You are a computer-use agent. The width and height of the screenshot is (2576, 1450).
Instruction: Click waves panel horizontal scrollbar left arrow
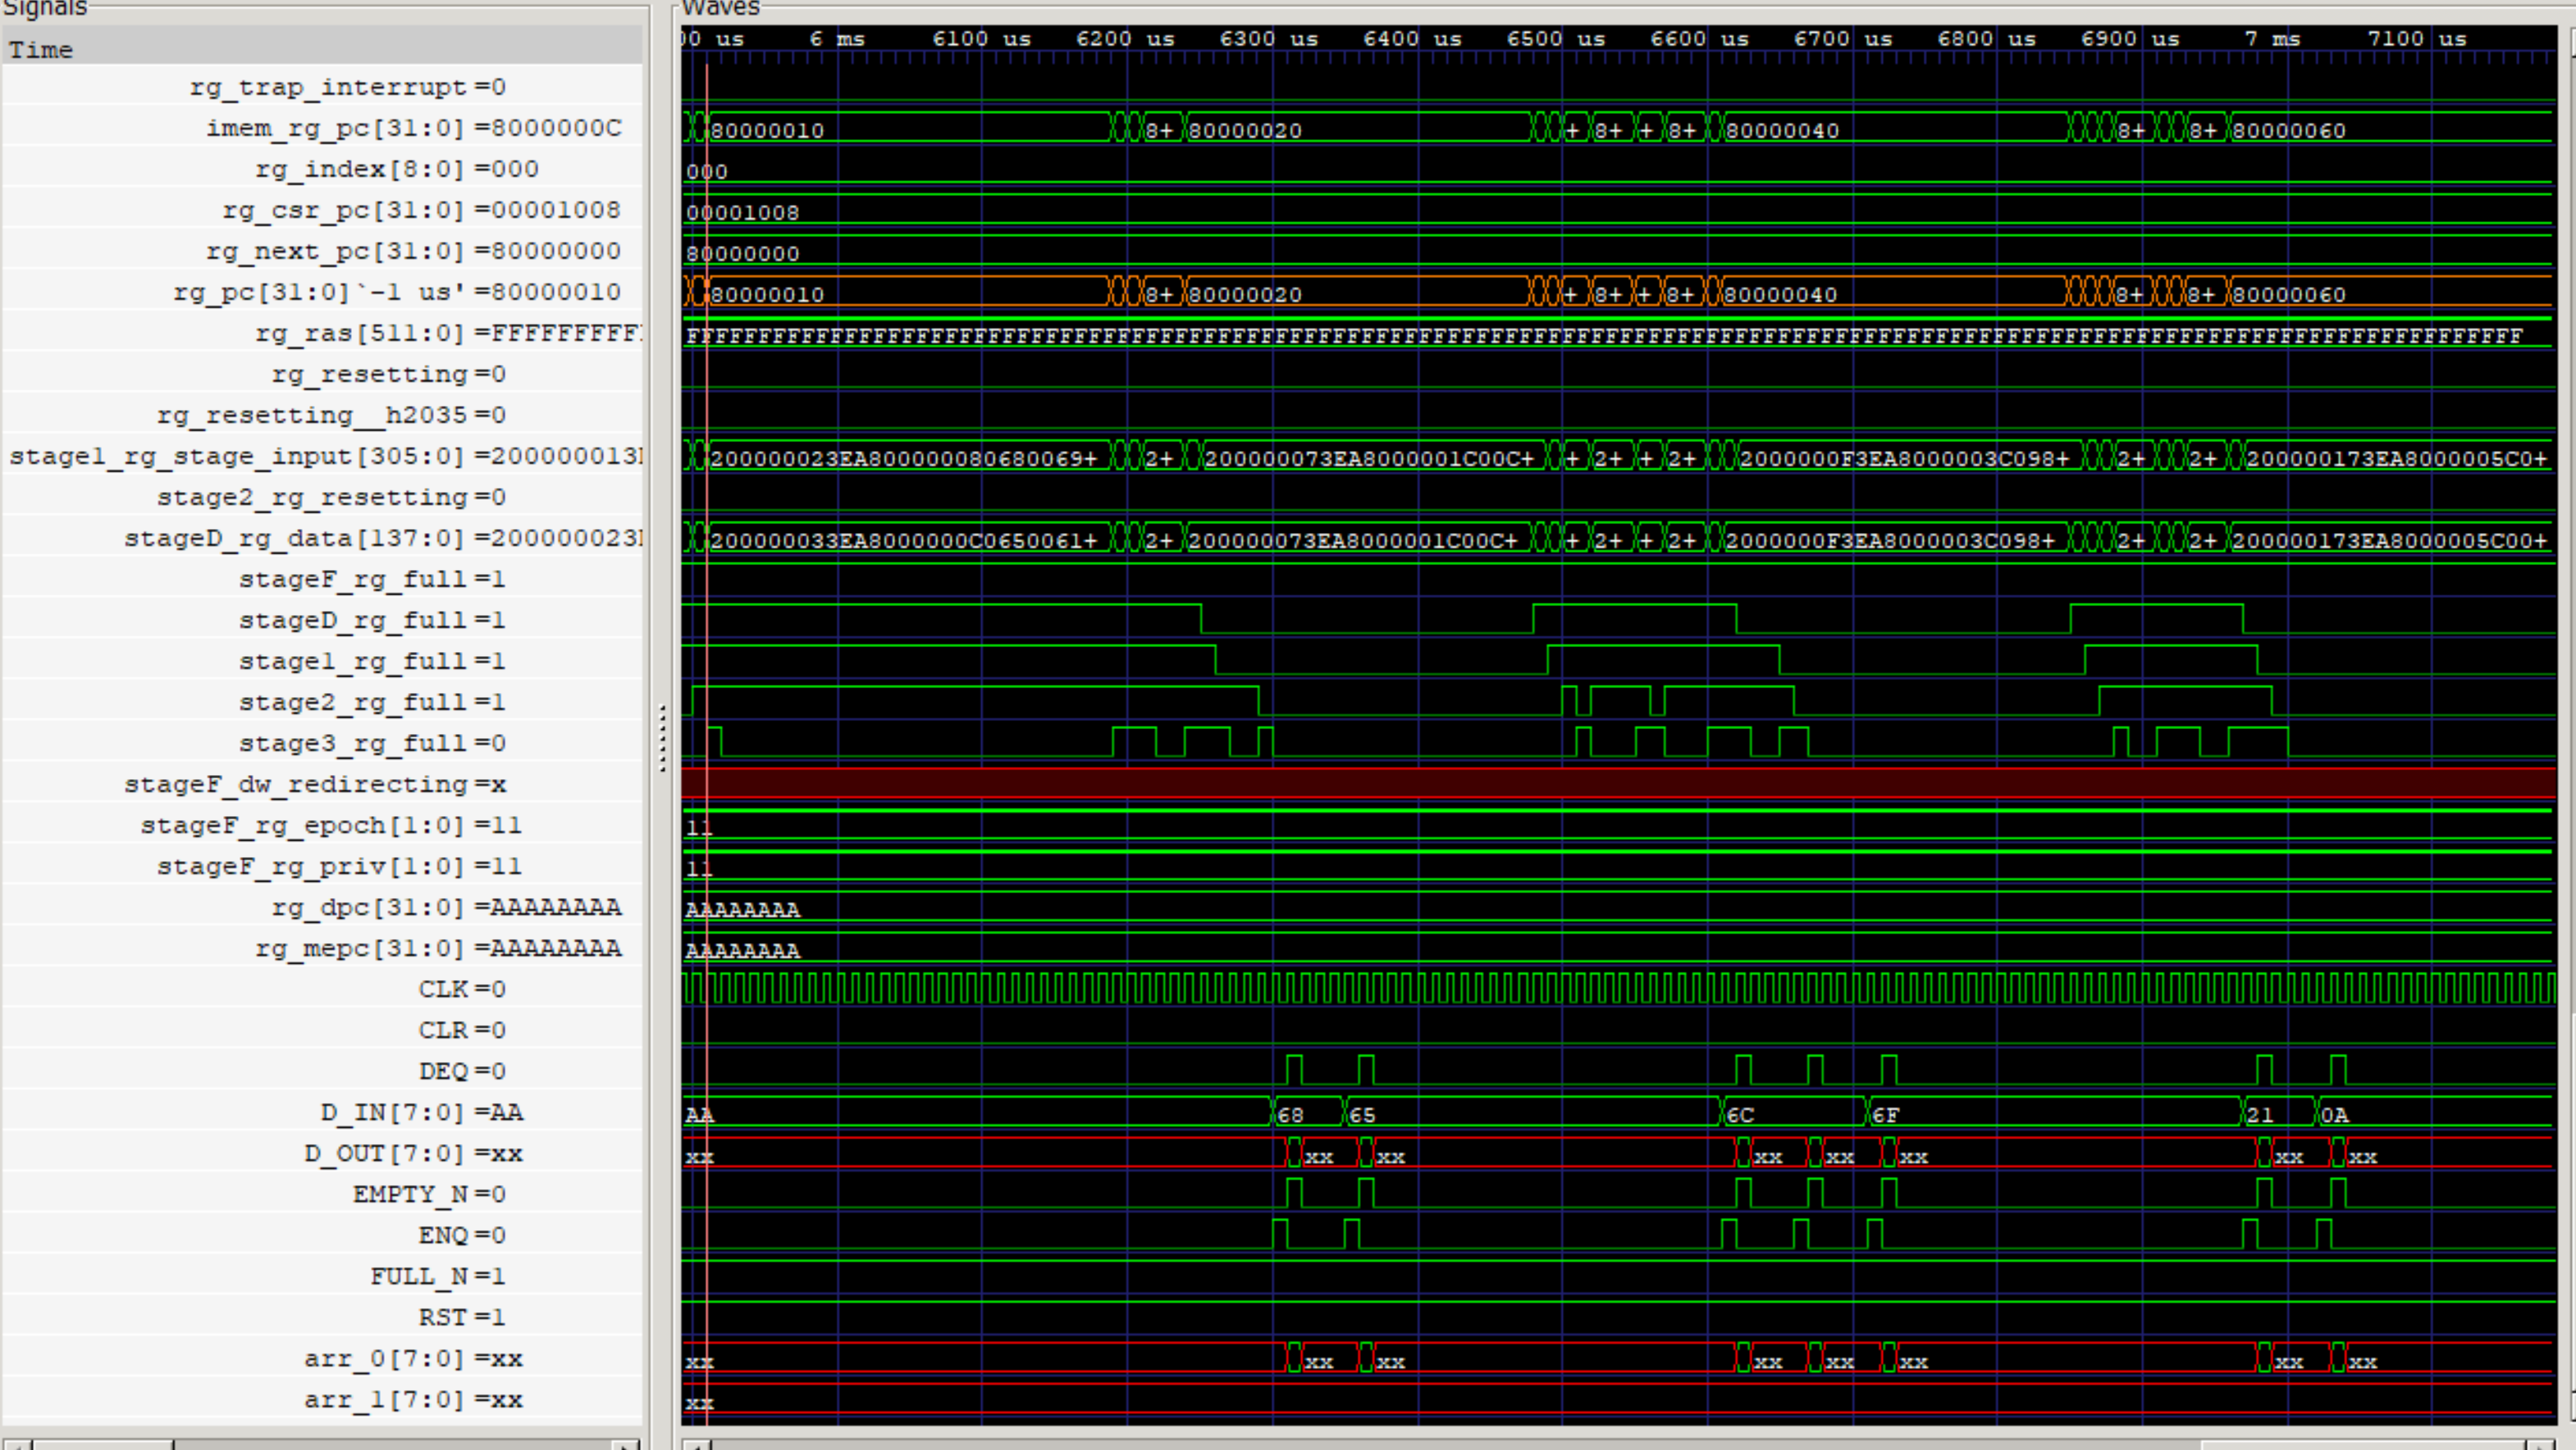(x=697, y=1444)
